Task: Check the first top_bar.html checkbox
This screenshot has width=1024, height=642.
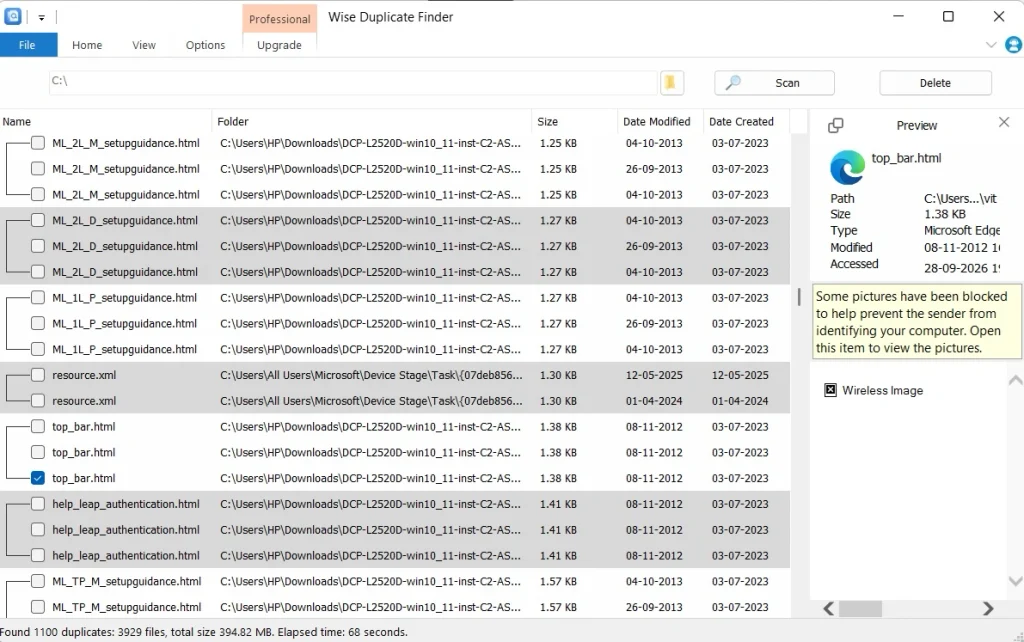Action: point(38,426)
